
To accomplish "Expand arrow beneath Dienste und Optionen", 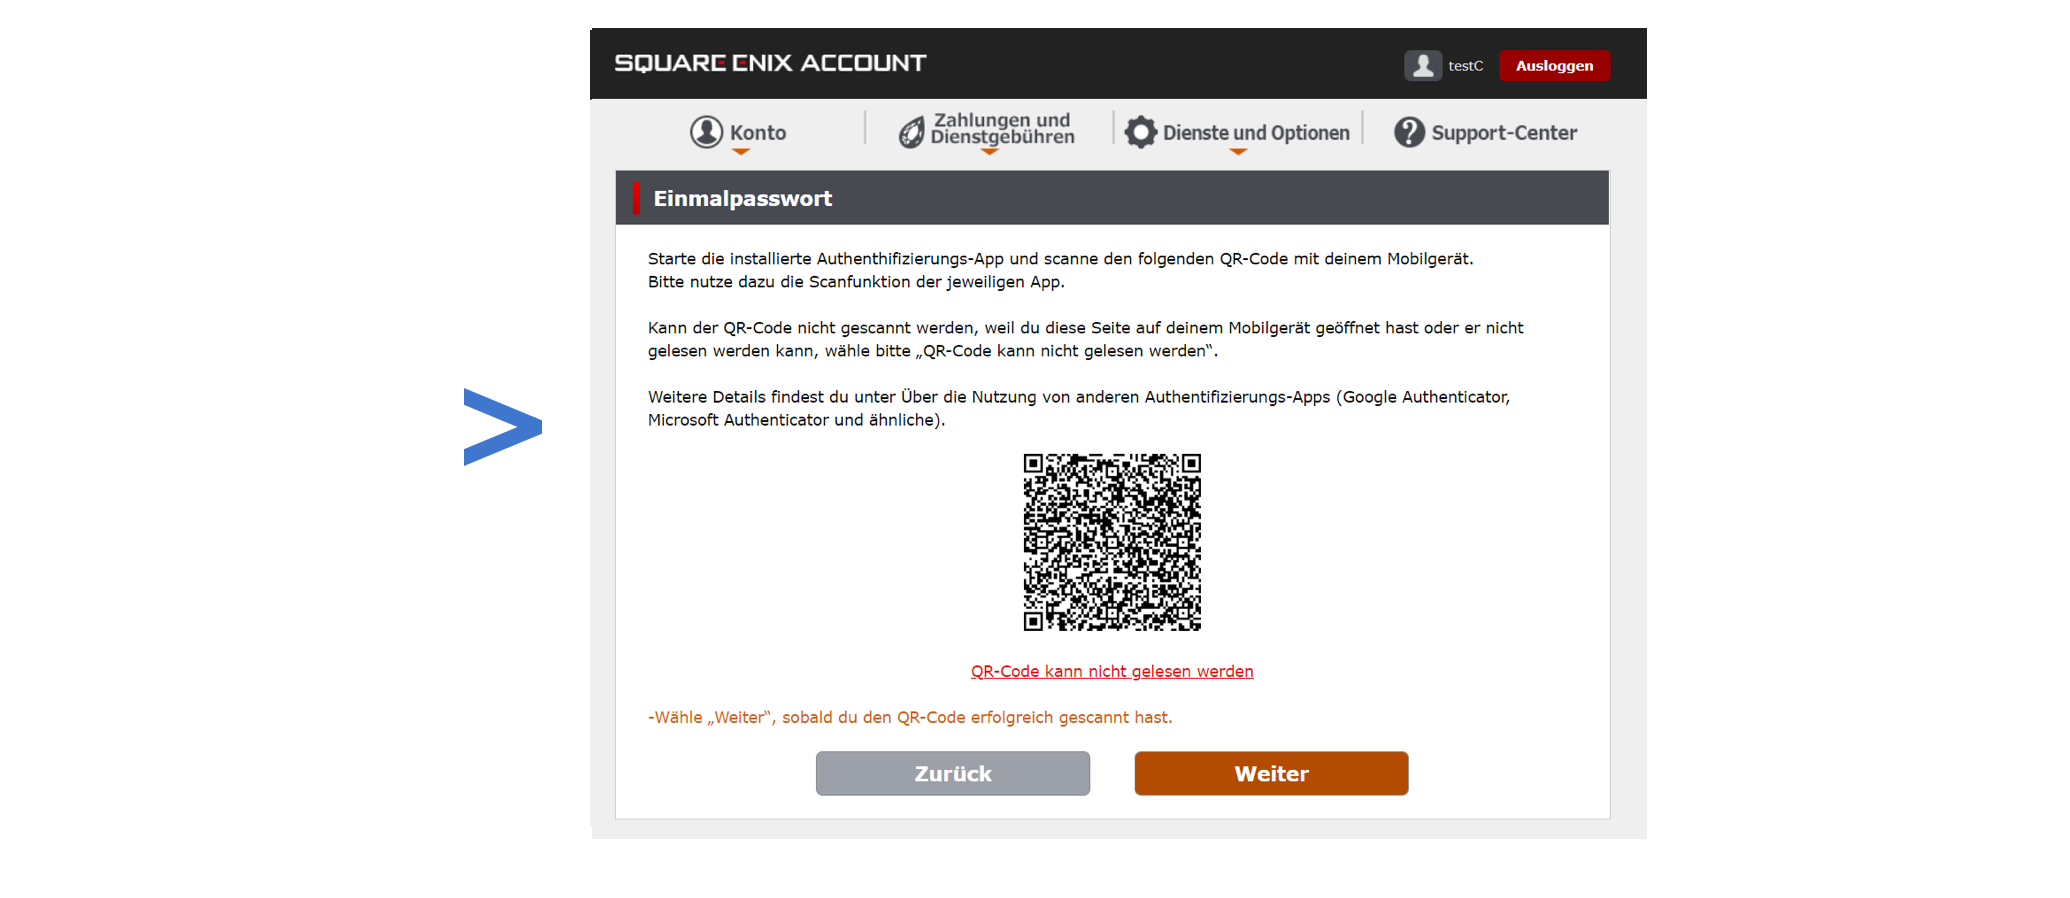I will [x=1238, y=152].
